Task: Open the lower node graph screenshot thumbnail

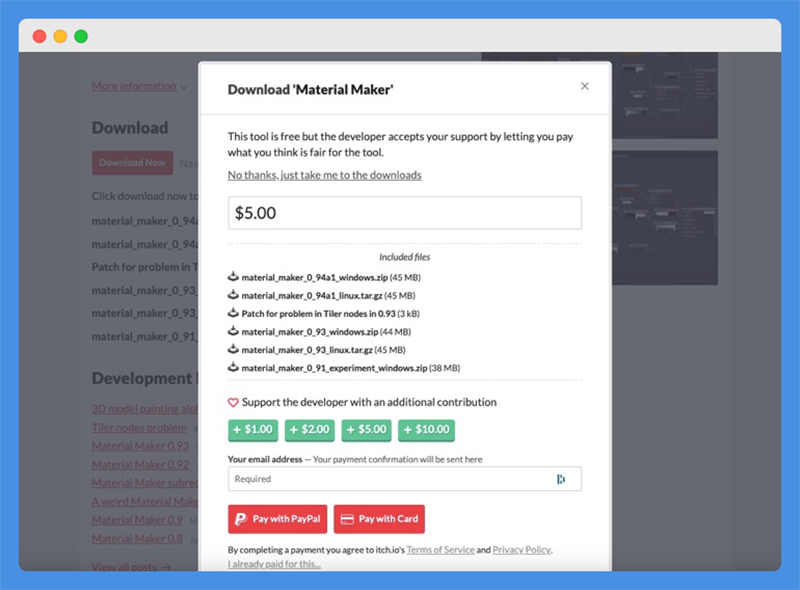Action: pos(665,218)
